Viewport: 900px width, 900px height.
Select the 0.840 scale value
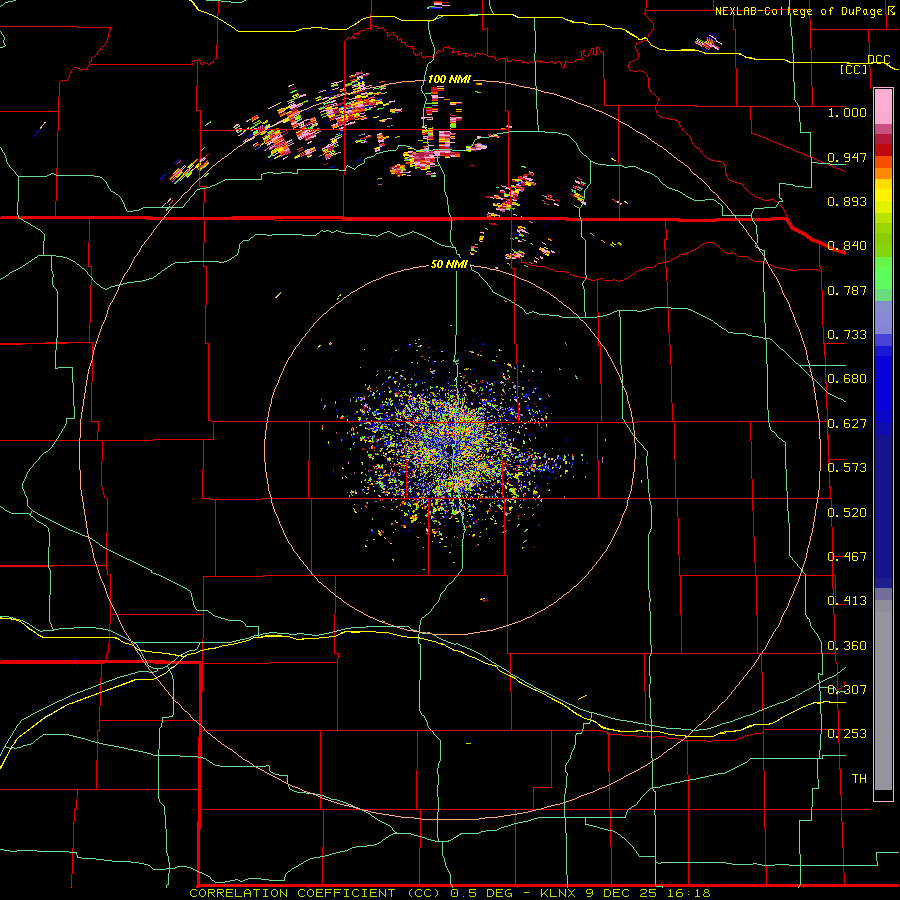pos(847,246)
